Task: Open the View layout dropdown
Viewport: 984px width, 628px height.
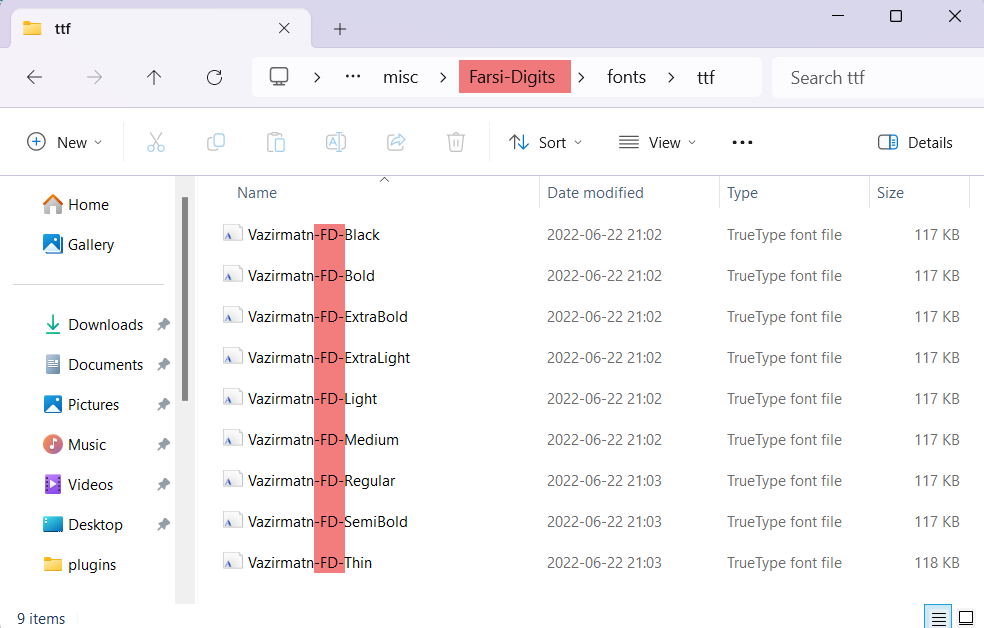Action: (x=657, y=142)
